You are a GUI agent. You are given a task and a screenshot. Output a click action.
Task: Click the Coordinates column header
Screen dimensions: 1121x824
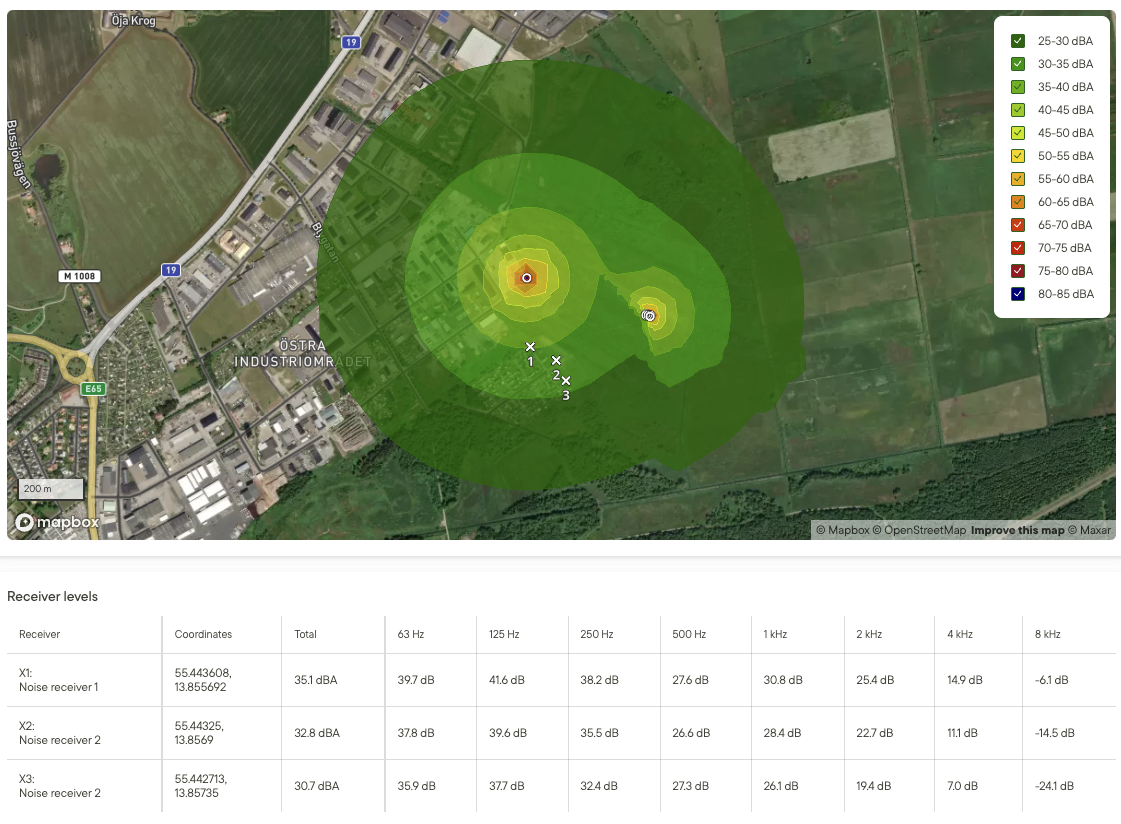tap(203, 634)
